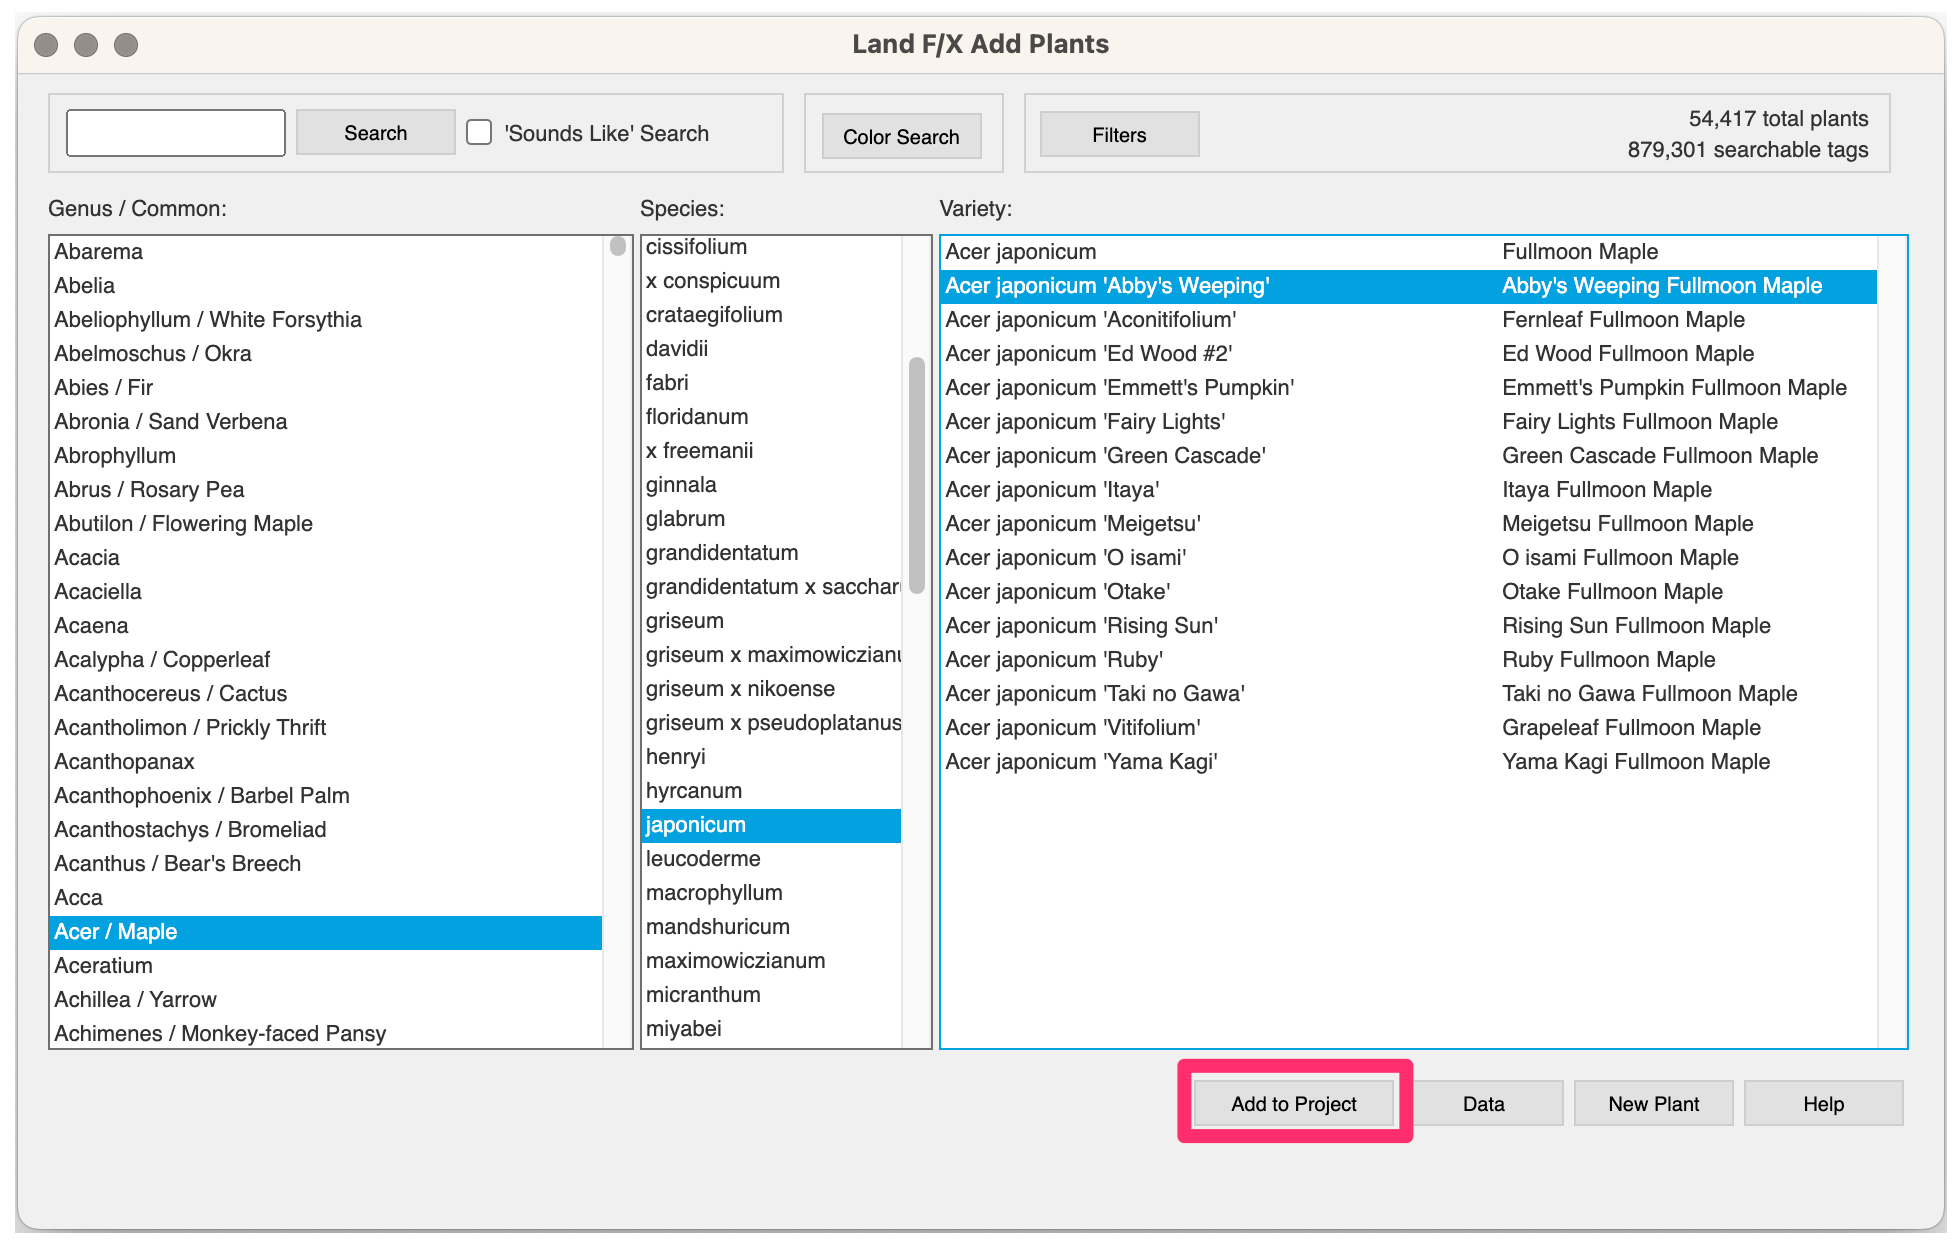This screenshot has width=1954, height=1244.
Task: Select species macrophyllum
Action: [x=772, y=893]
